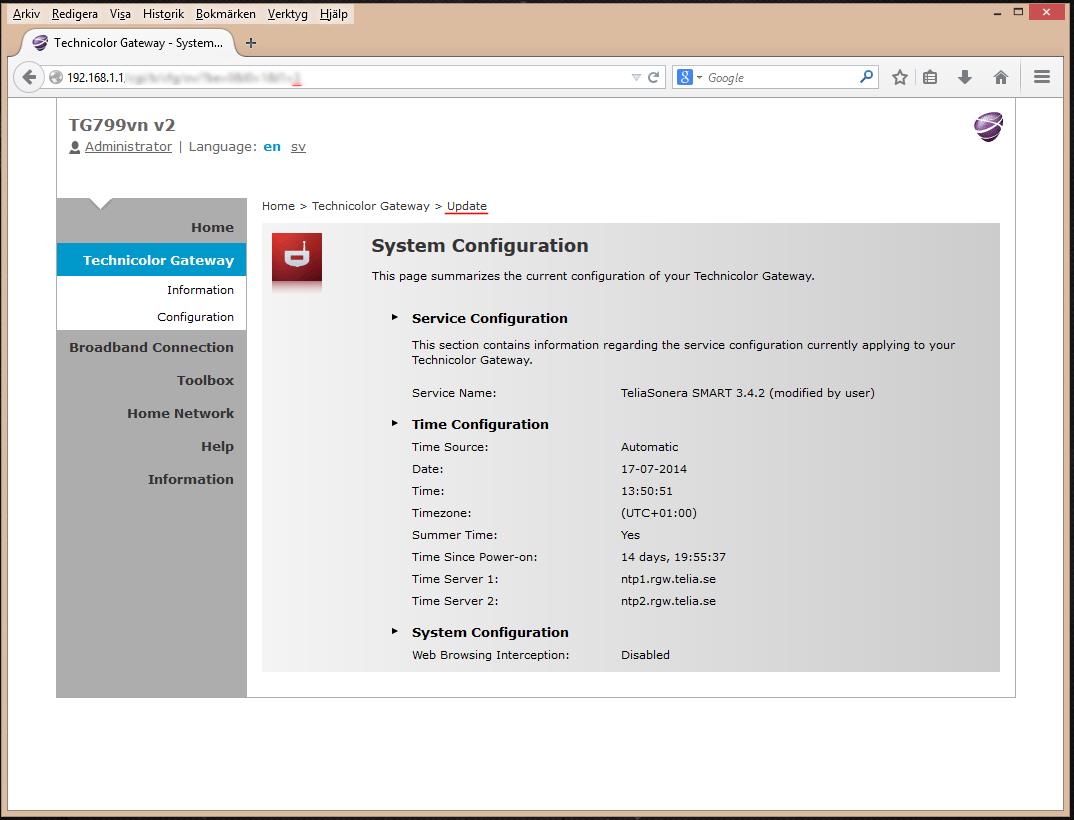Open a new tab with plus button
The height and width of the screenshot is (820, 1074).
(x=251, y=42)
